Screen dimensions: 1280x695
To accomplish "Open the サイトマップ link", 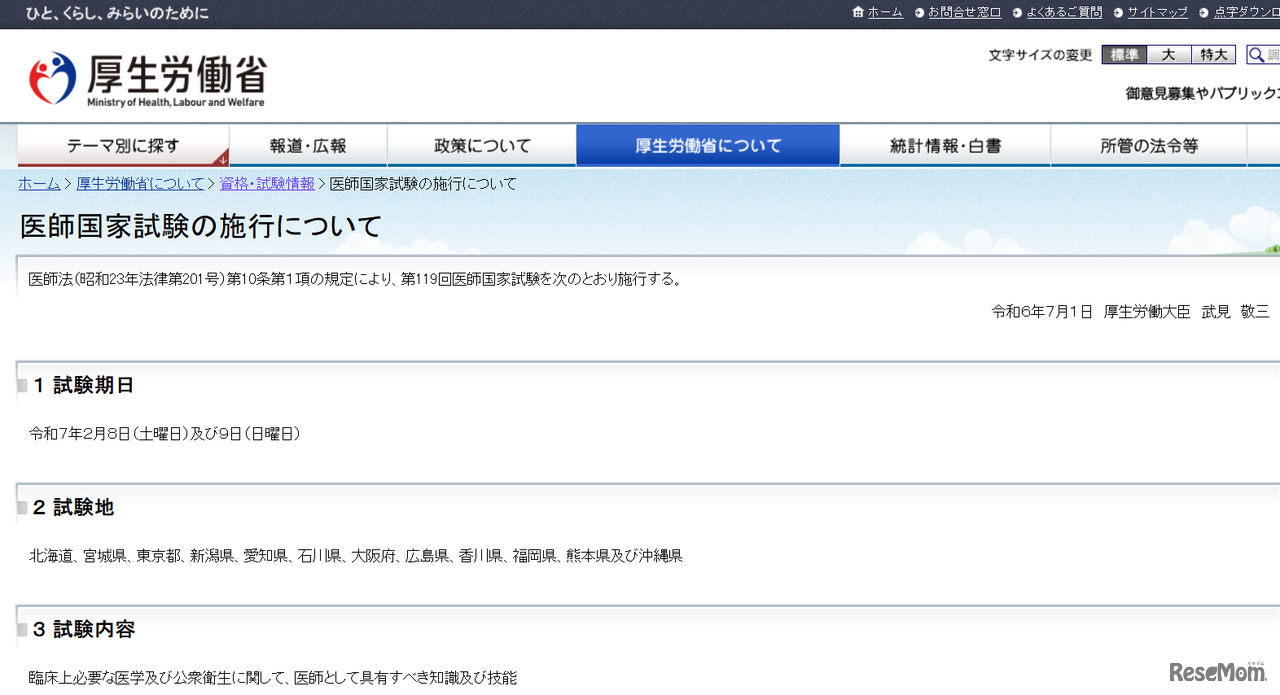I will pyautogui.click(x=1157, y=13).
